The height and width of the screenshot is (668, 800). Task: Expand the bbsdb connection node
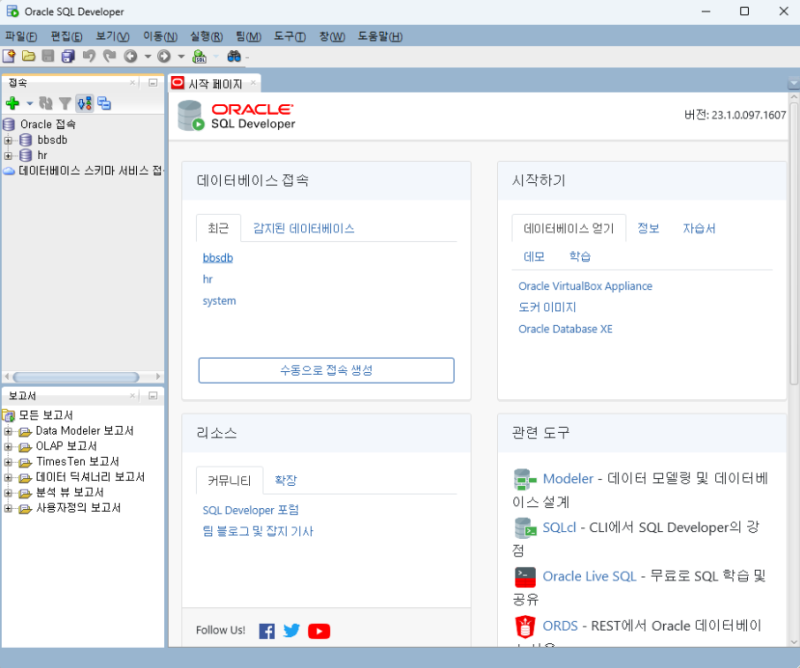click(8, 139)
